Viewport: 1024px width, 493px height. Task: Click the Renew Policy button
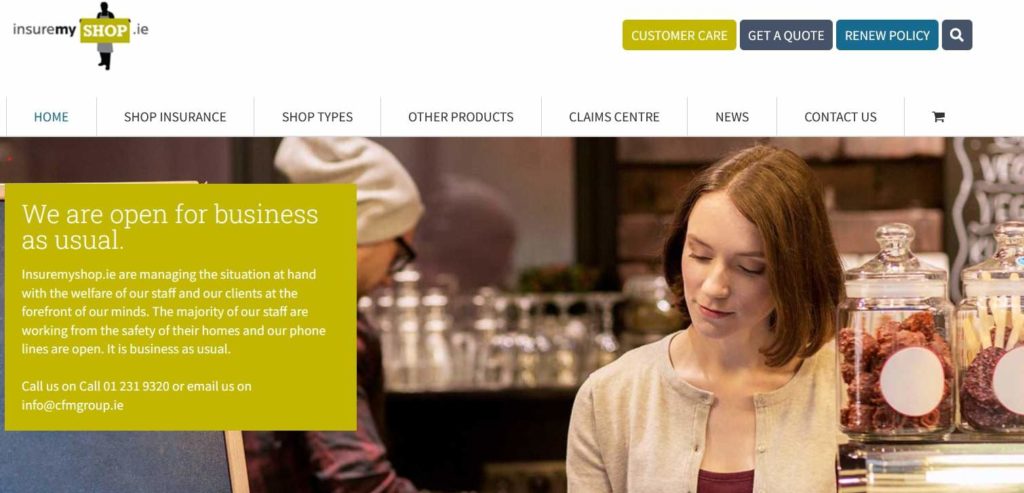point(887,35)
